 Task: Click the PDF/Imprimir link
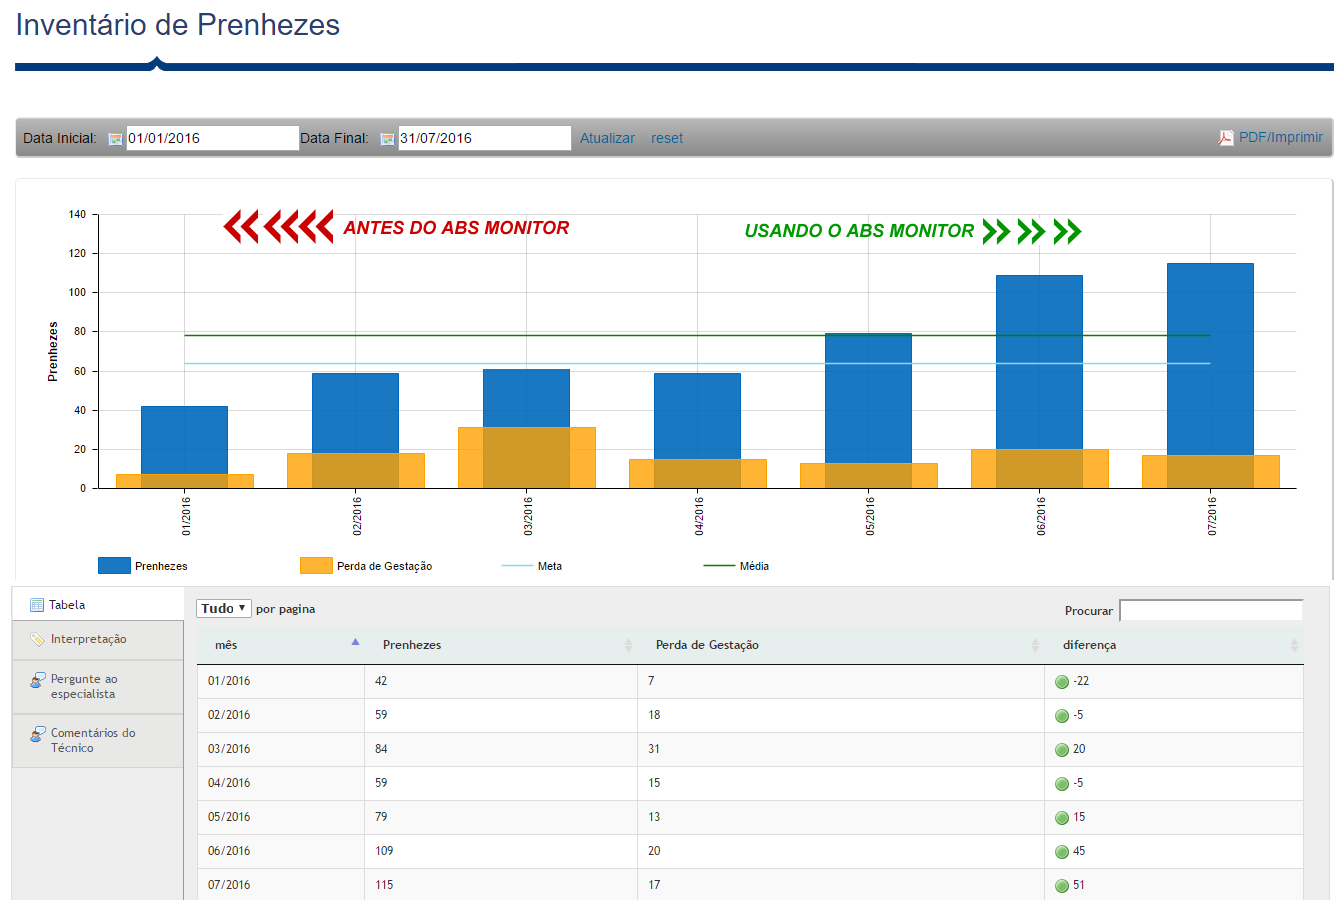pos(1281,137)
